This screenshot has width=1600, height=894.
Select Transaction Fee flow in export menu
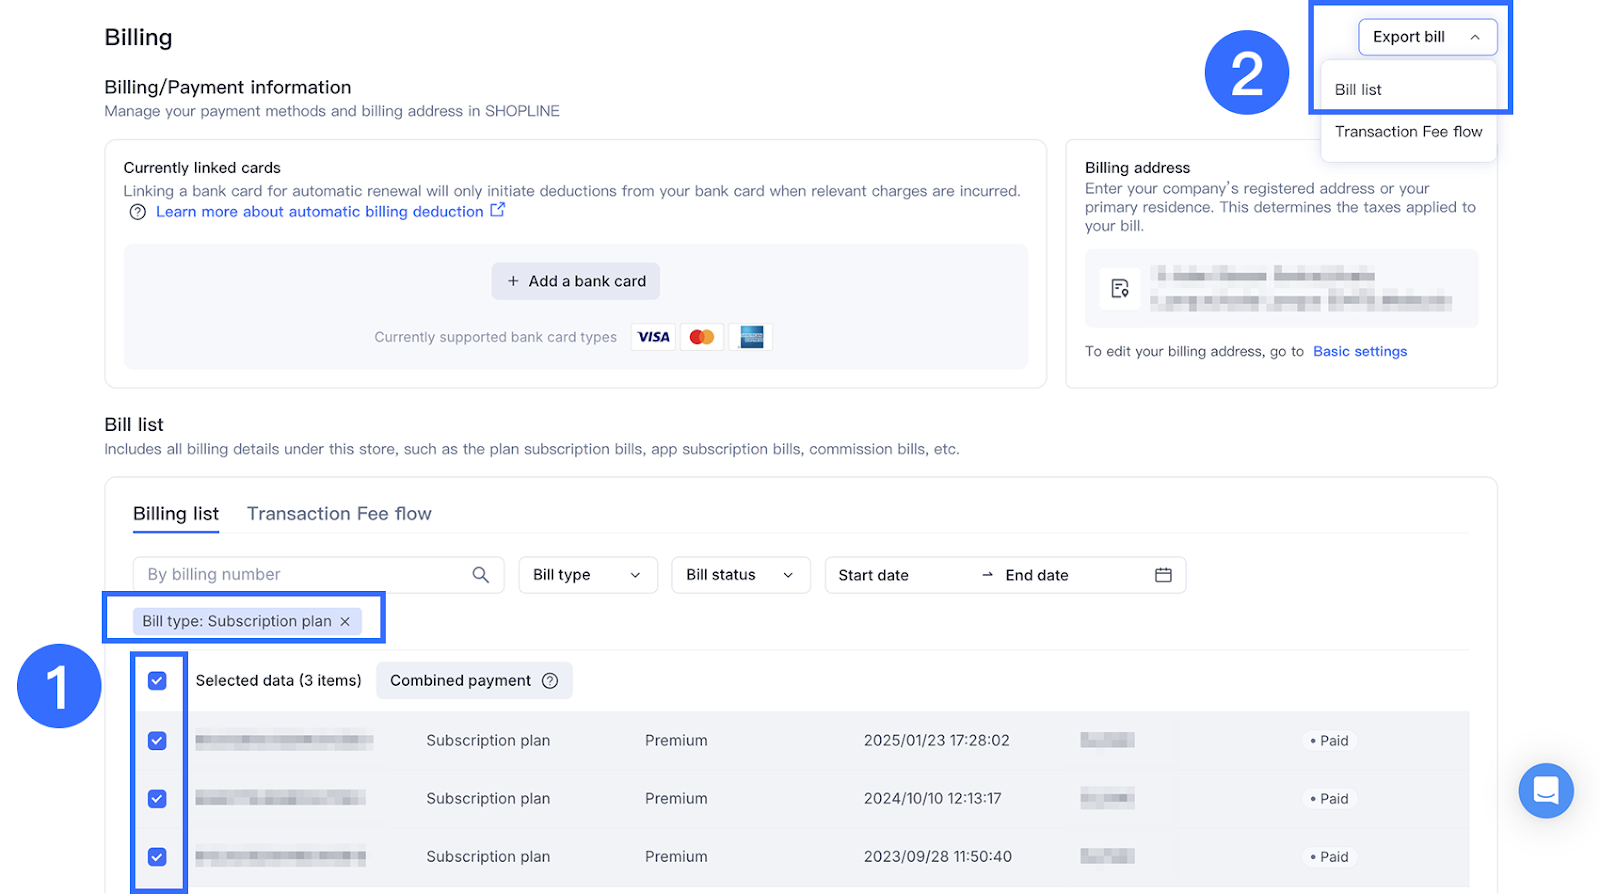[1408, 132]
